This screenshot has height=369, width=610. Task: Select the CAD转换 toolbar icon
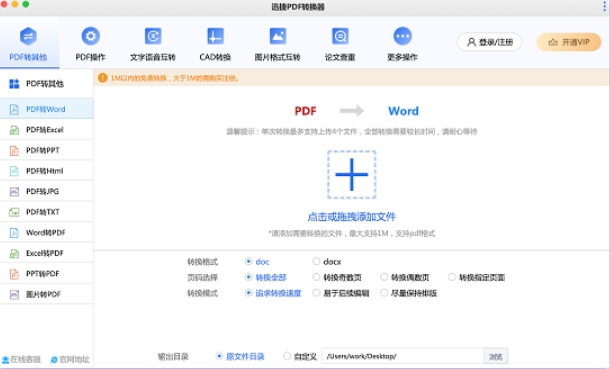(x=215, y=36)
